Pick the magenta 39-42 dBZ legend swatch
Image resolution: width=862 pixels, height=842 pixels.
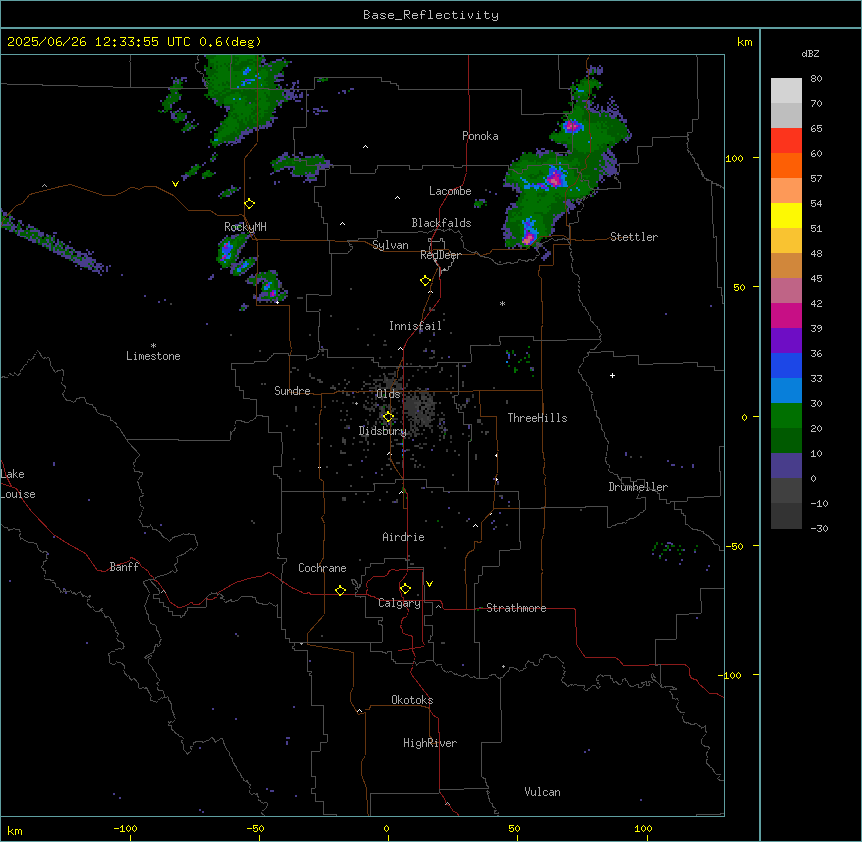(x=786, y=315)
